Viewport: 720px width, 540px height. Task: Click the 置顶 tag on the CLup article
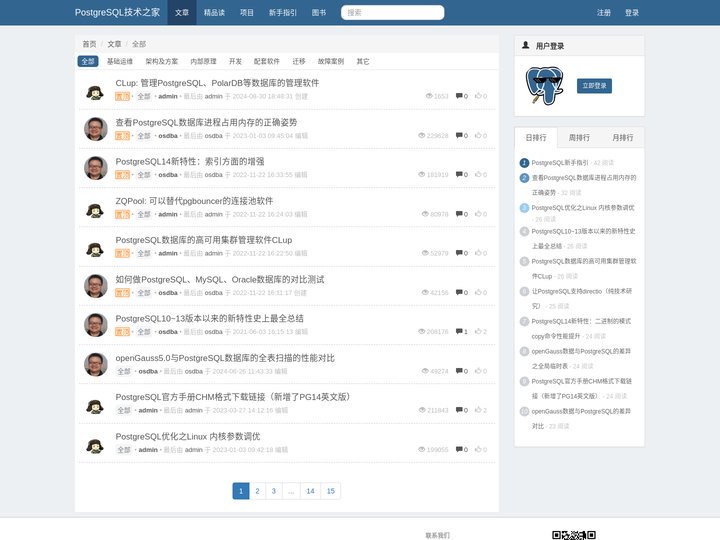[122, 96]
